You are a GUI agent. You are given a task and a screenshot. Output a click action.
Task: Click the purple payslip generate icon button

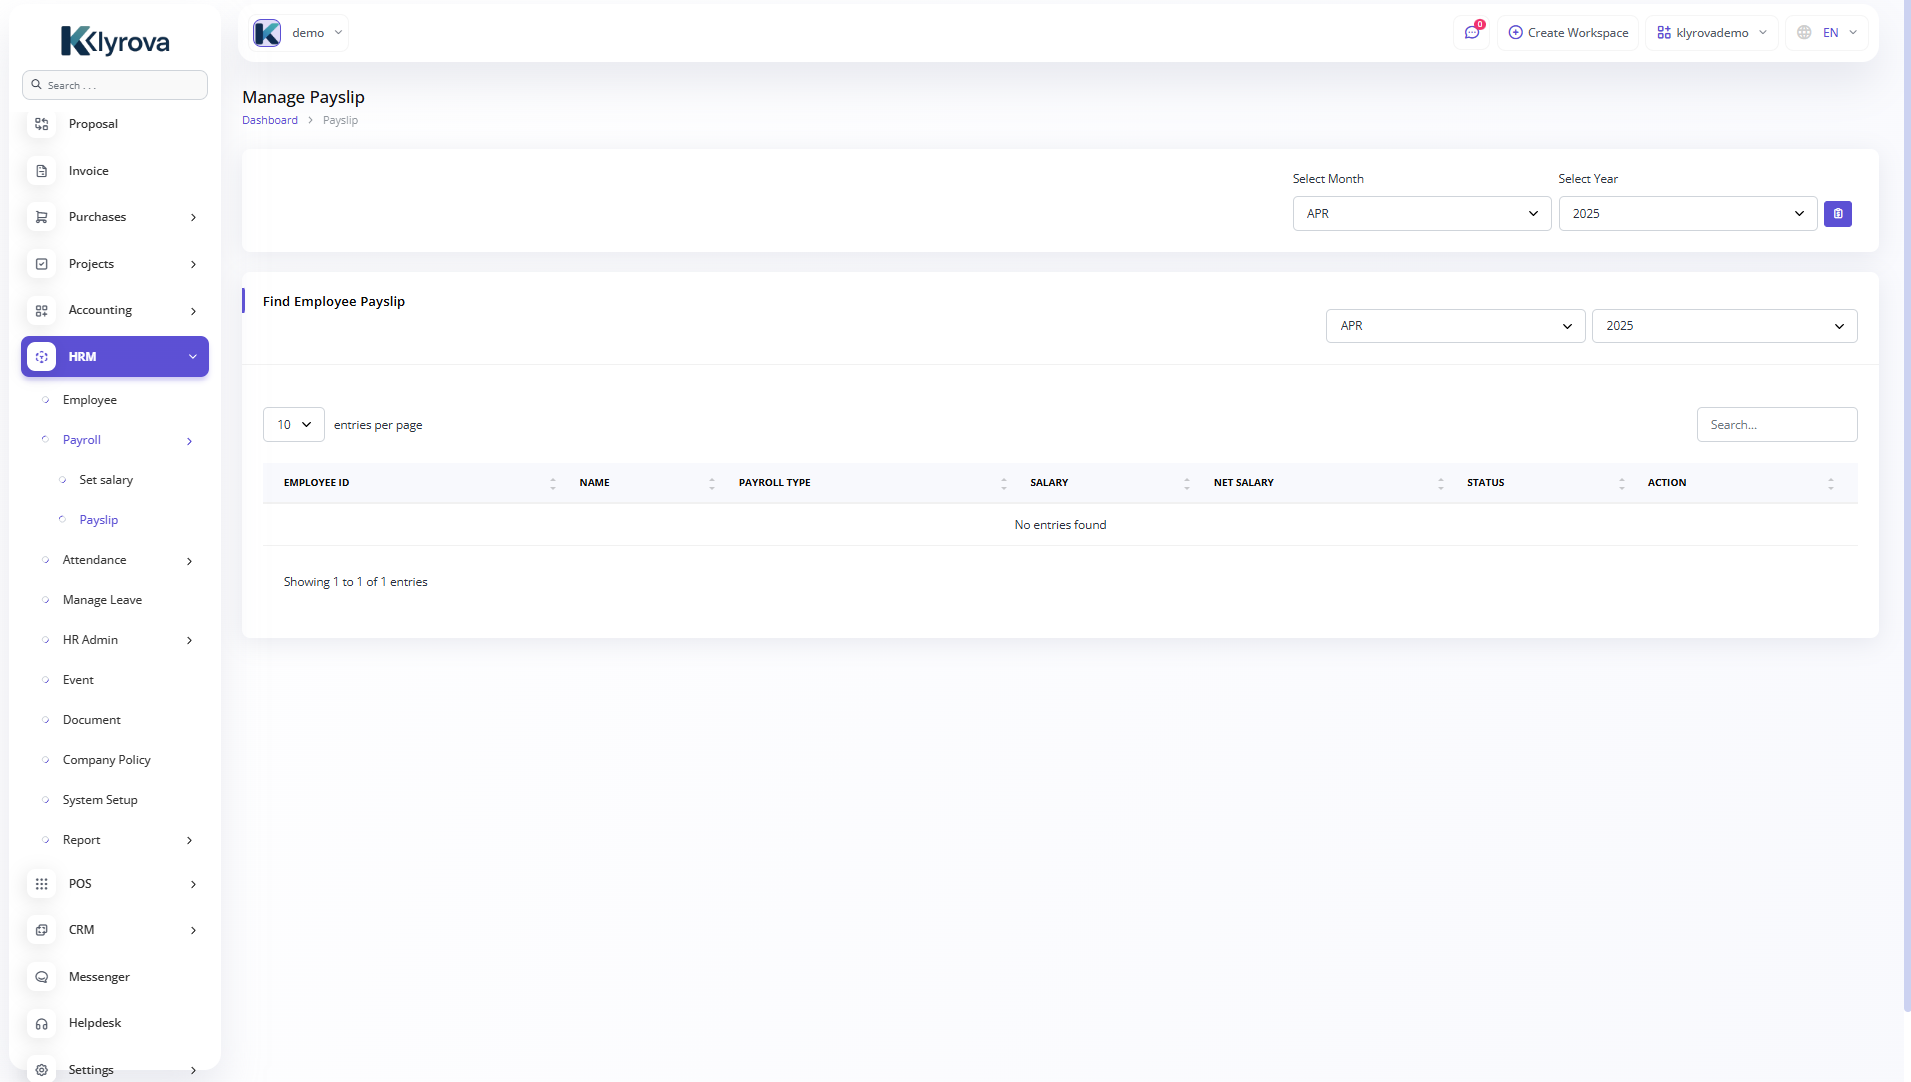tap(1837, 214)
